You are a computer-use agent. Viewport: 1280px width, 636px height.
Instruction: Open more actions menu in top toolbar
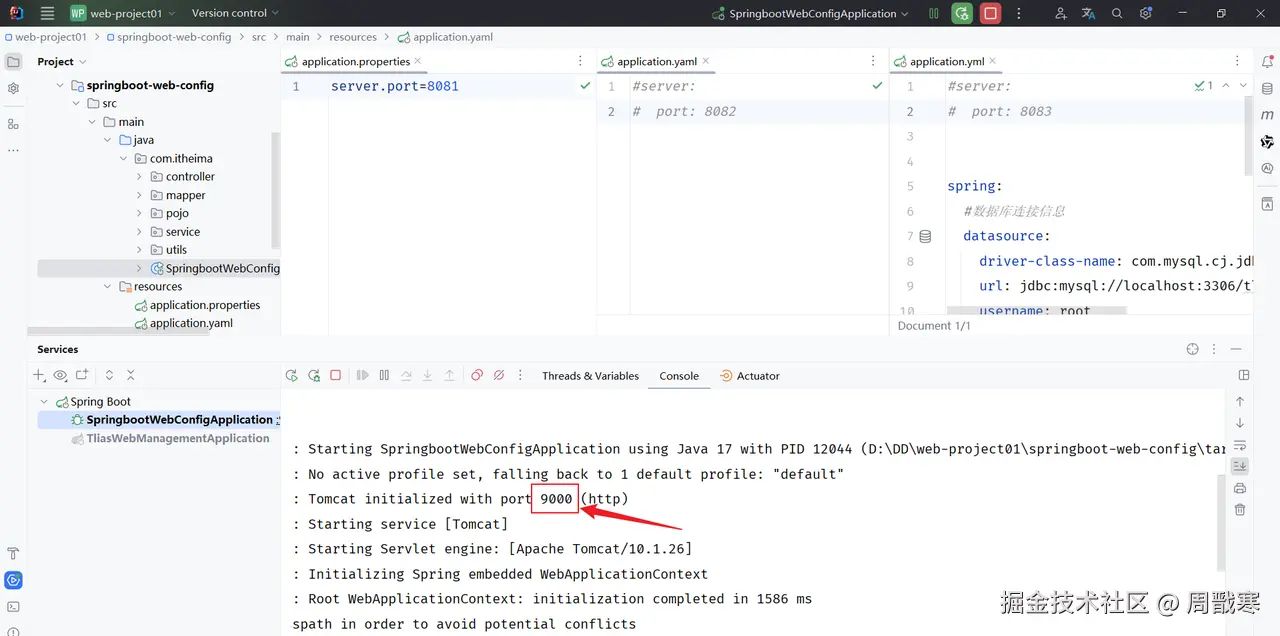pyautogui.click(x=1018, y=13)
